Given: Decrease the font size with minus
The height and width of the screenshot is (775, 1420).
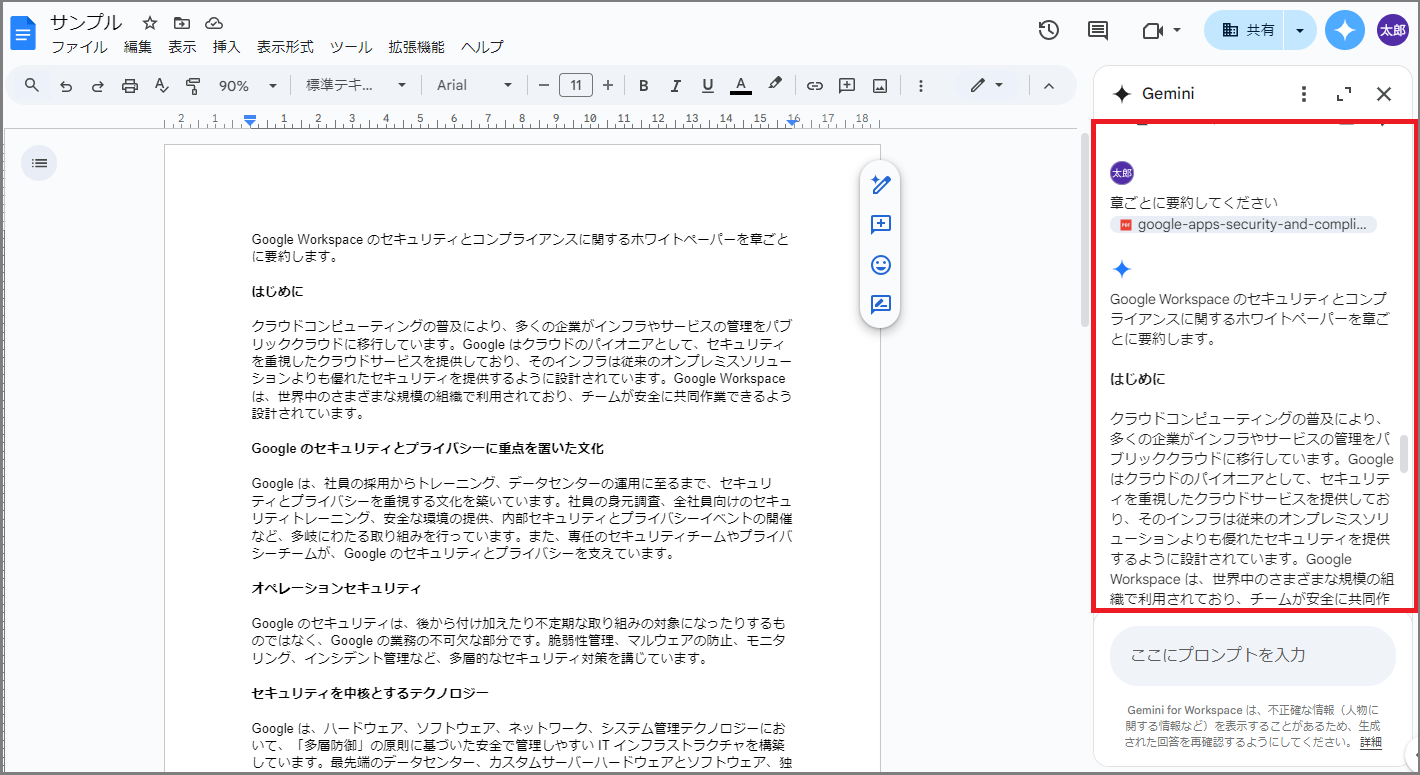Looking at the screenshot, I should 544,85.
